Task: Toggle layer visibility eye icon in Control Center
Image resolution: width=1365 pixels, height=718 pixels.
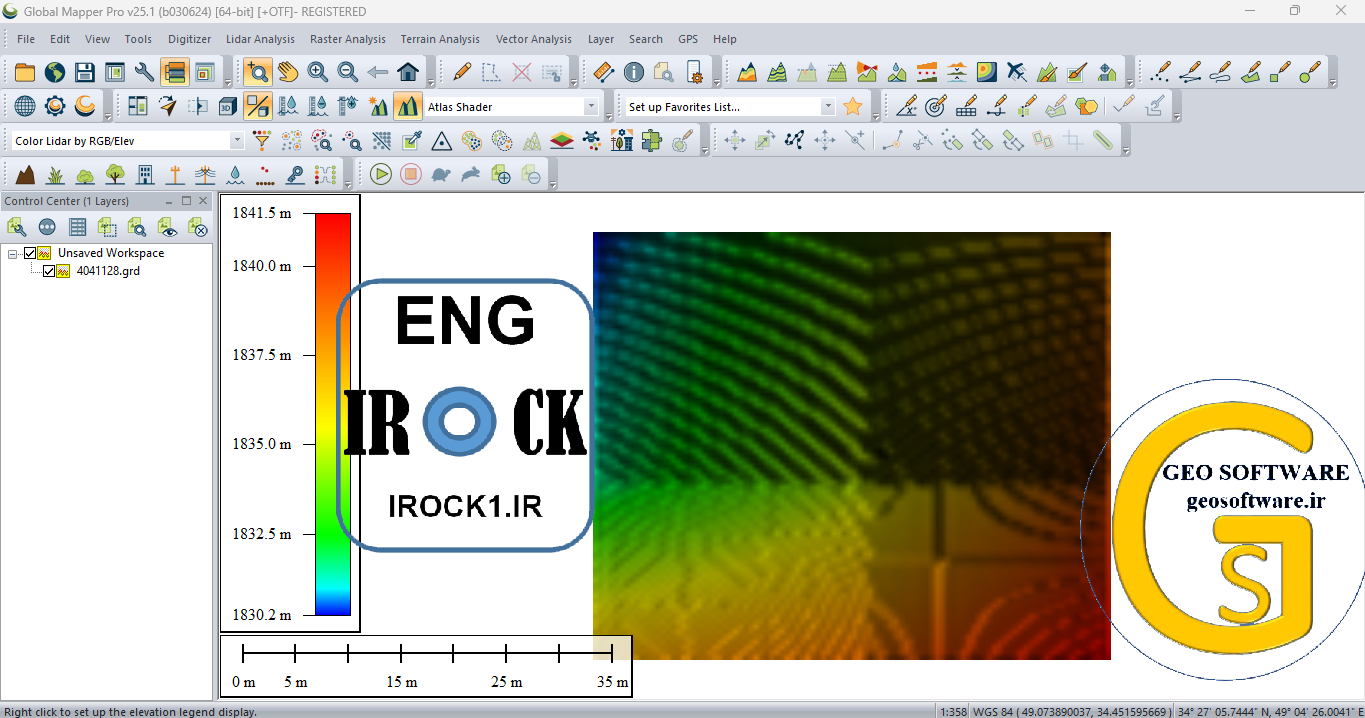Action: click(x=167, y=228)
